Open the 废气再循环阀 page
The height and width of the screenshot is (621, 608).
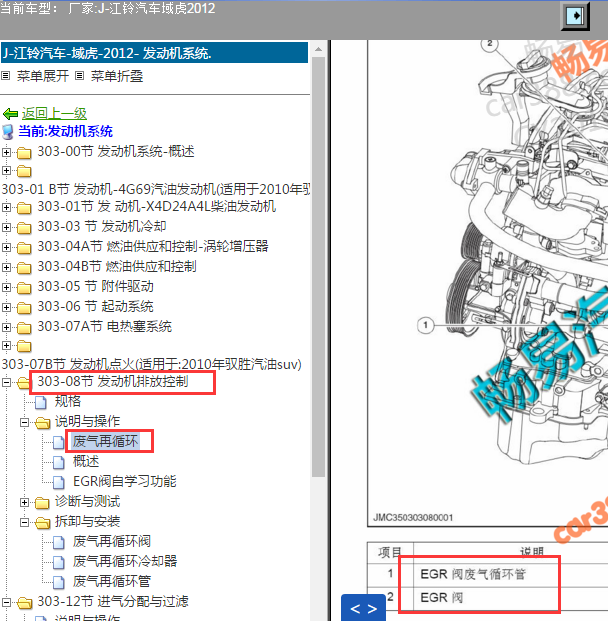[112, 541]
